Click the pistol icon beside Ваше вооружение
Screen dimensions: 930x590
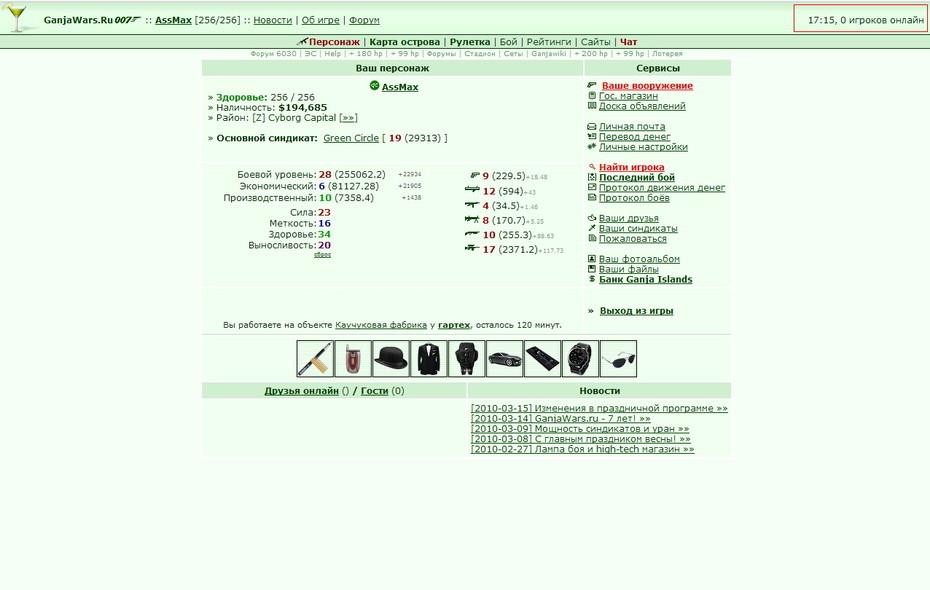point(591,85)
